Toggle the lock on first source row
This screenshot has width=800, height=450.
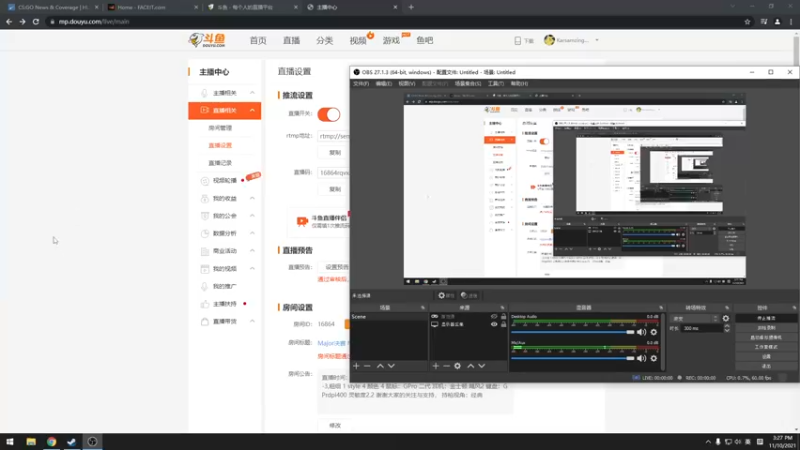504,317
